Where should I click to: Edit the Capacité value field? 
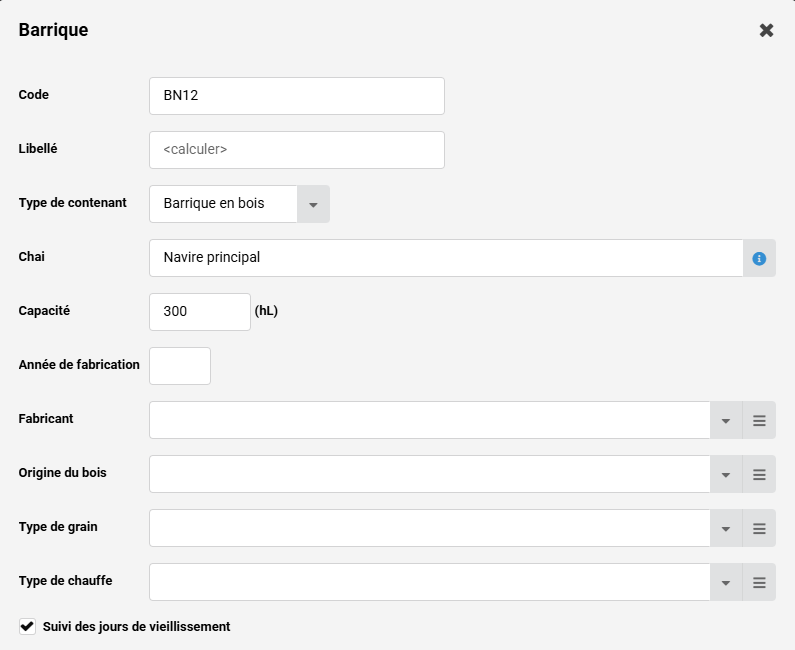(x=199, y=312)
